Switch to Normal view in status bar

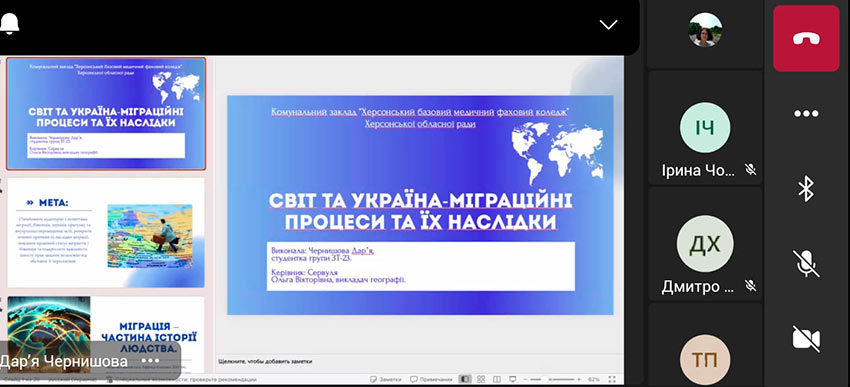click(465, 379)
